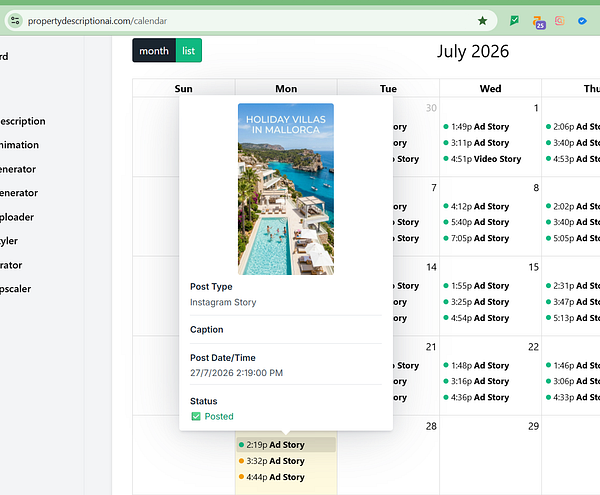The height and width of the screenshot is (495, 600).
Task: Open the blue checkmark browser extension
Action: [x=582, y=21]
